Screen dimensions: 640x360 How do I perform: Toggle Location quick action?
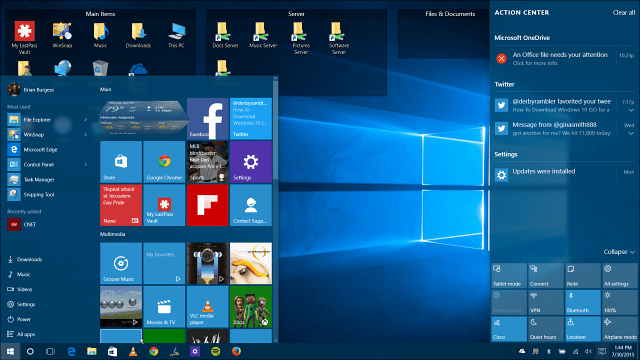coord(583,329)
